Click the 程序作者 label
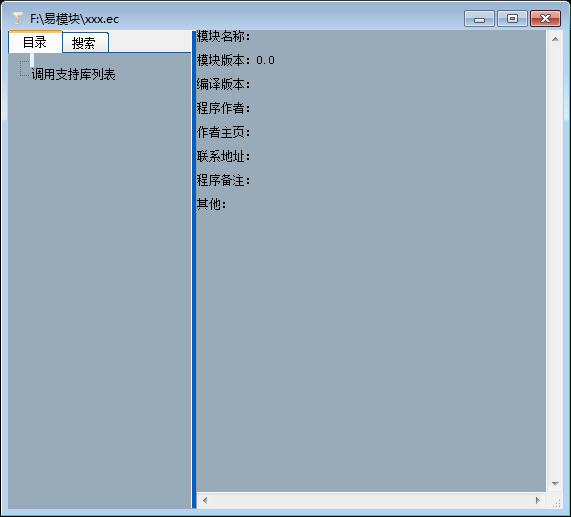The height and width of the screenshot is (517, 571). click(x=224, y=108)
